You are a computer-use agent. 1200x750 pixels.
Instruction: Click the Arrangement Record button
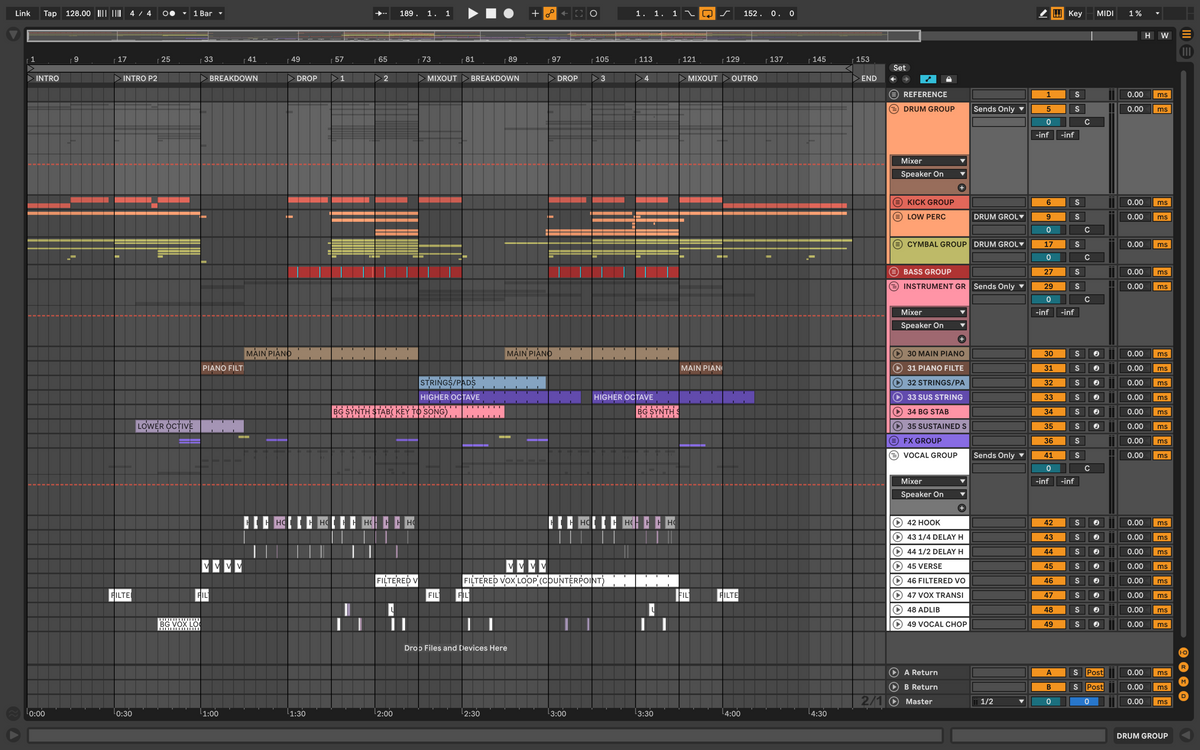(x=509, y=14)
